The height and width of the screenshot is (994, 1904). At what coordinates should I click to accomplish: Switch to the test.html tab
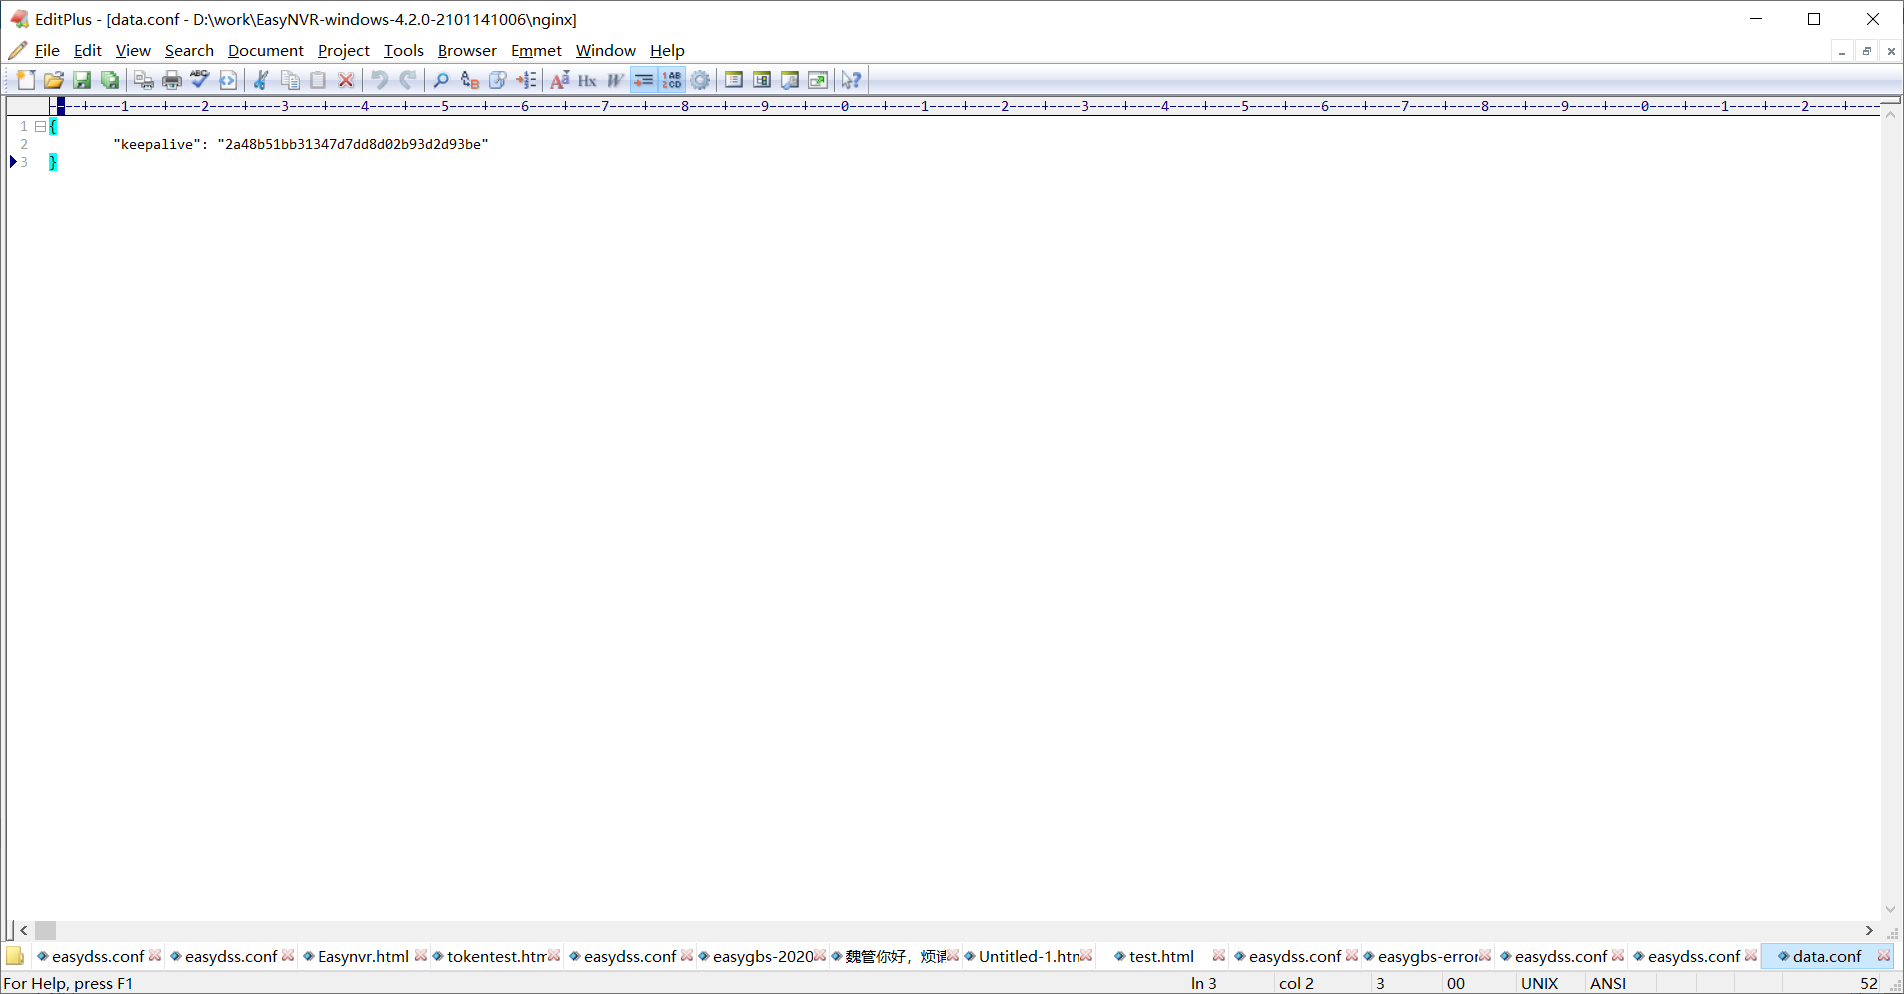[x=1161, y=956]
